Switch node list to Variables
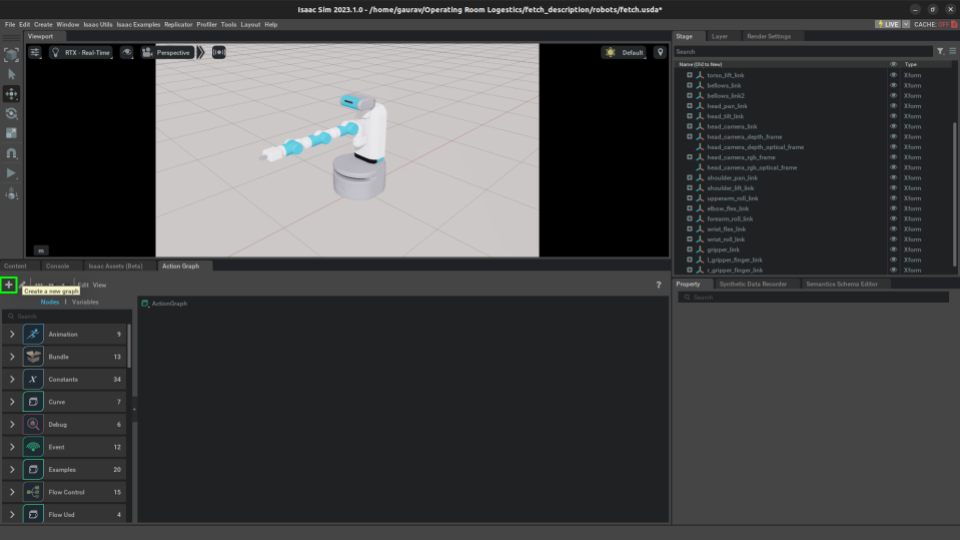 click(x=85, y=302)
